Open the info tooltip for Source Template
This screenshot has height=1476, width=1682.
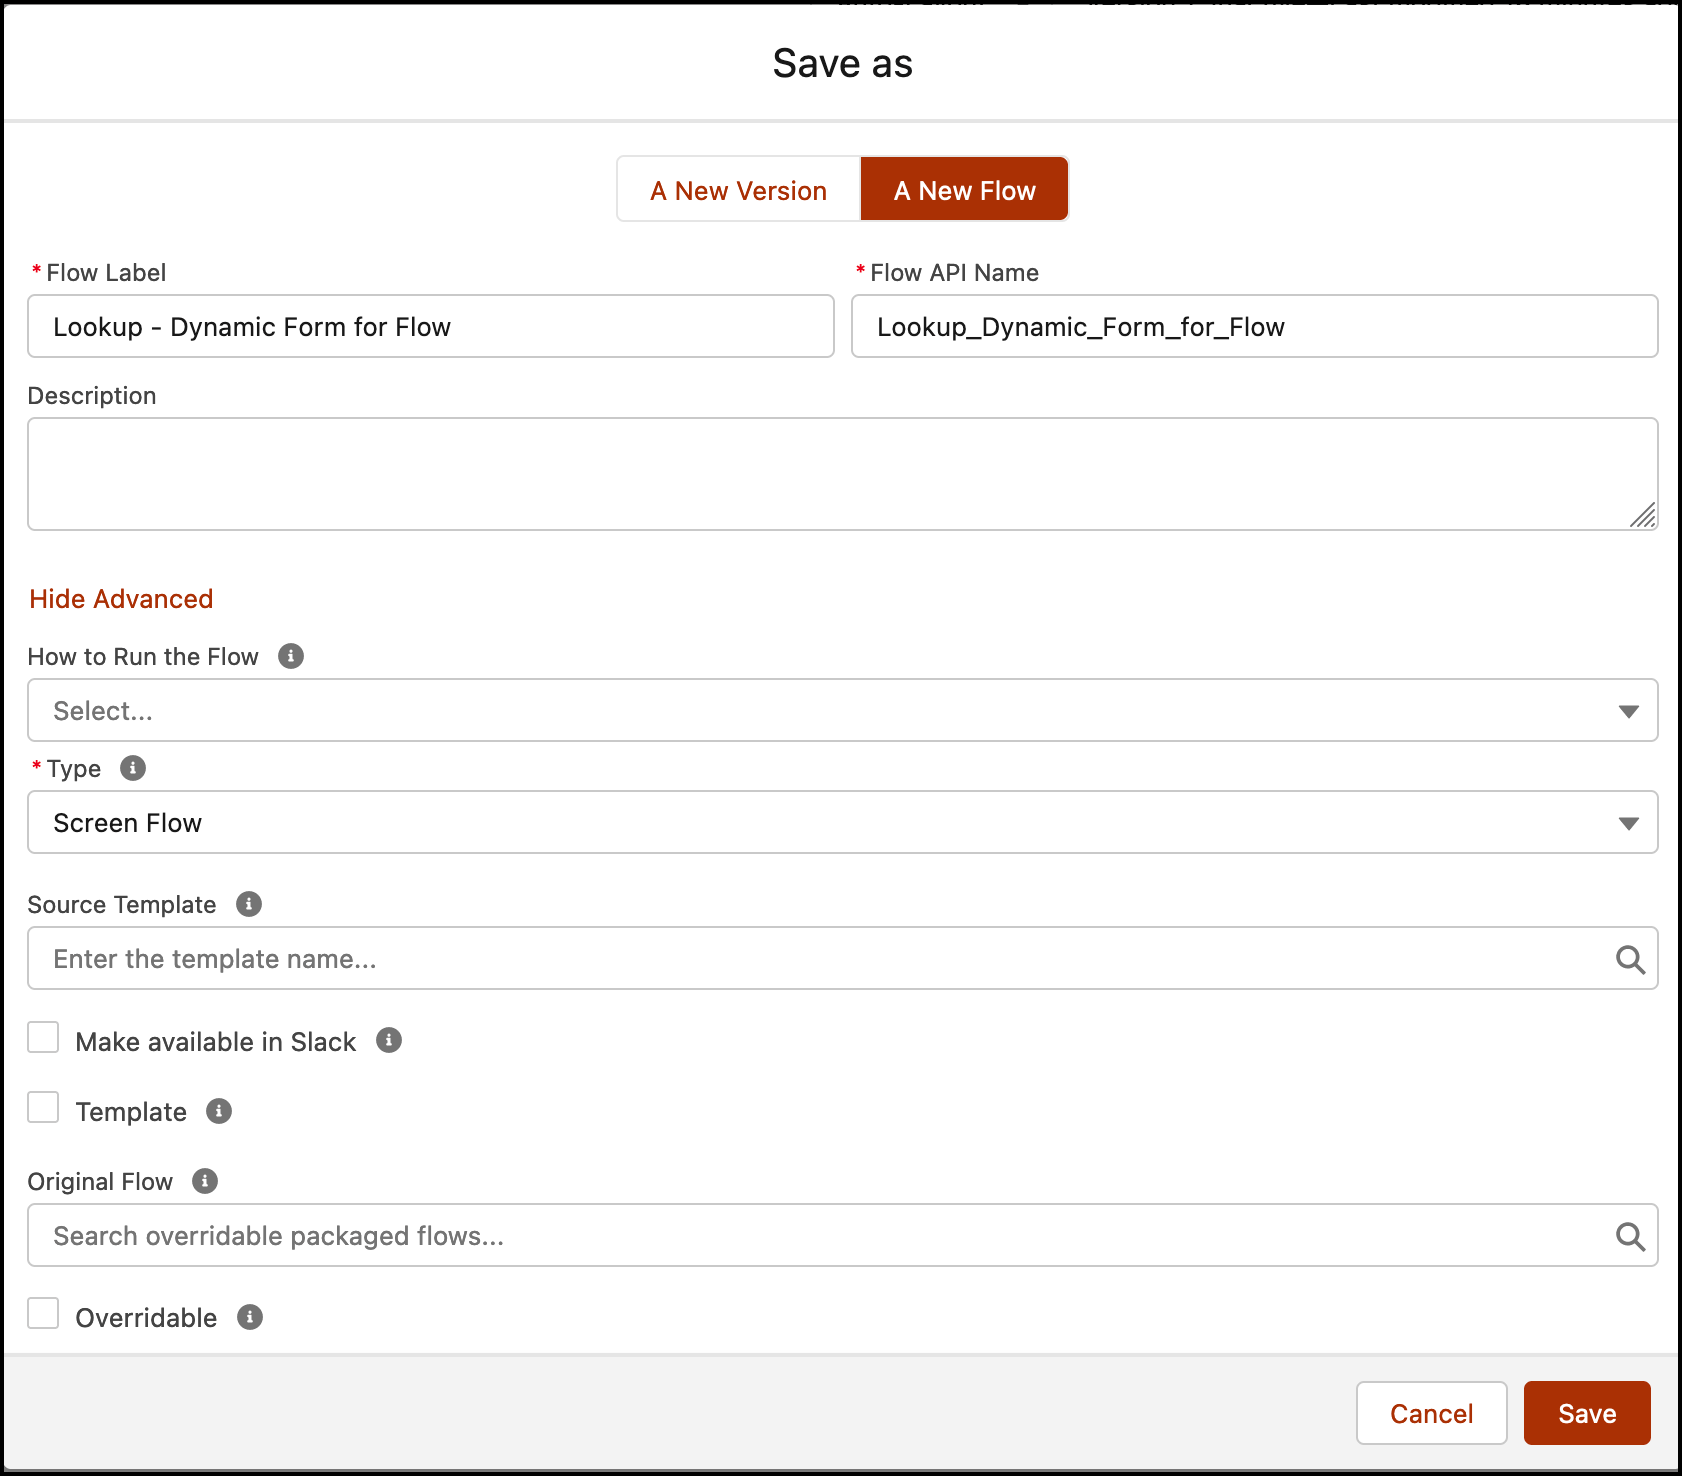(x=247, y=904)
